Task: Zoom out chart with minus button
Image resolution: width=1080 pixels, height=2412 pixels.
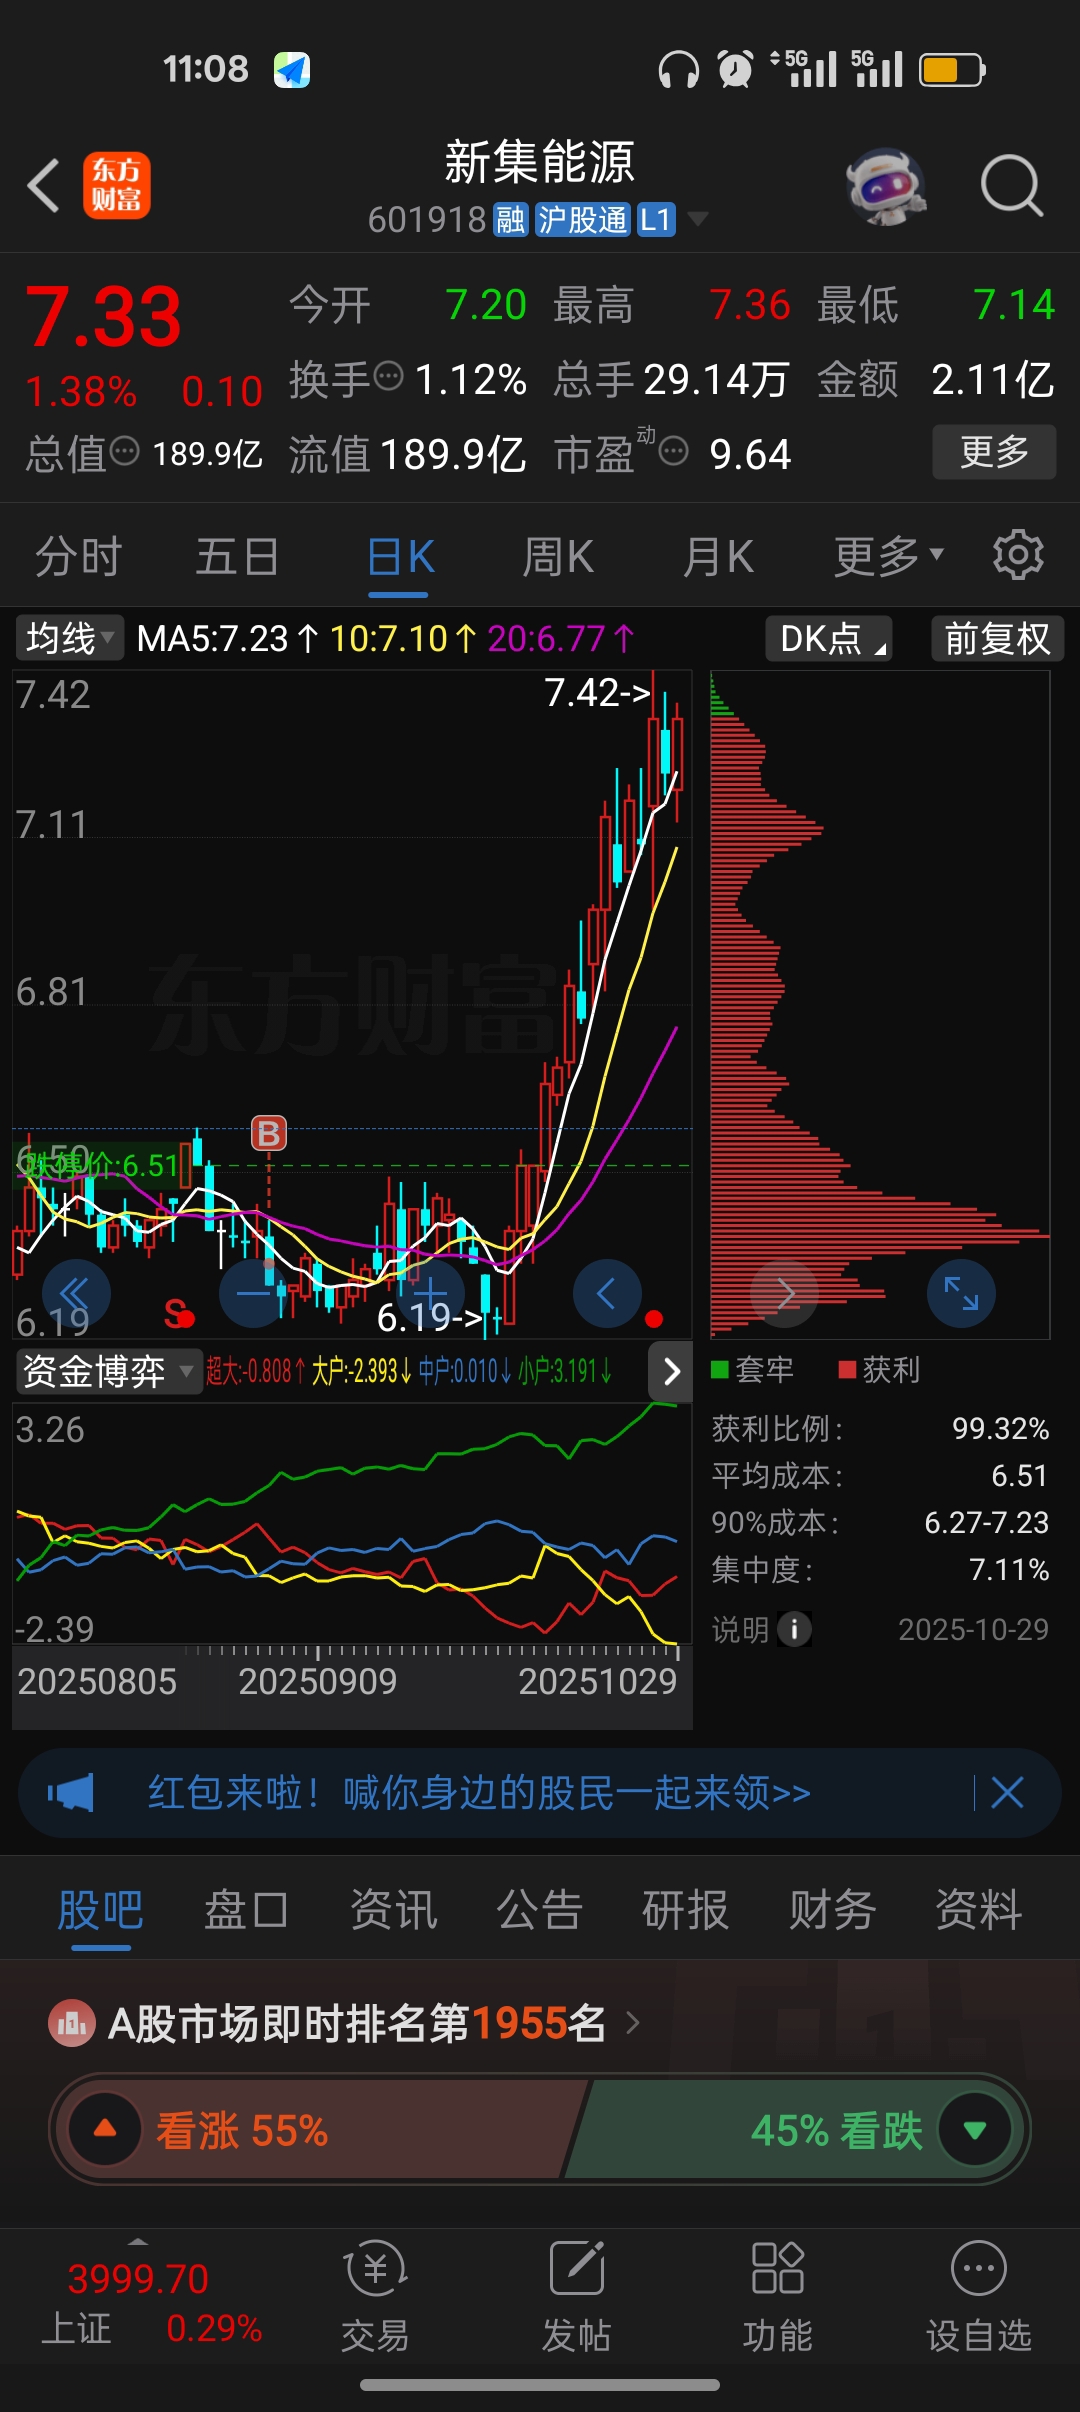Action: click(253, 1293)
